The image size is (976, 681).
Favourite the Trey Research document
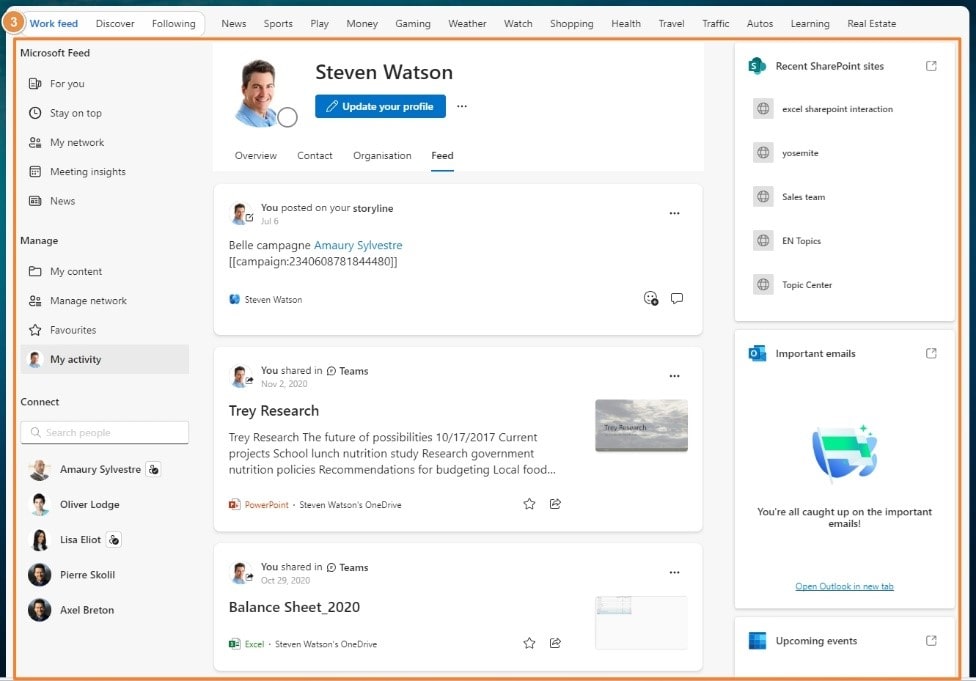529,504
